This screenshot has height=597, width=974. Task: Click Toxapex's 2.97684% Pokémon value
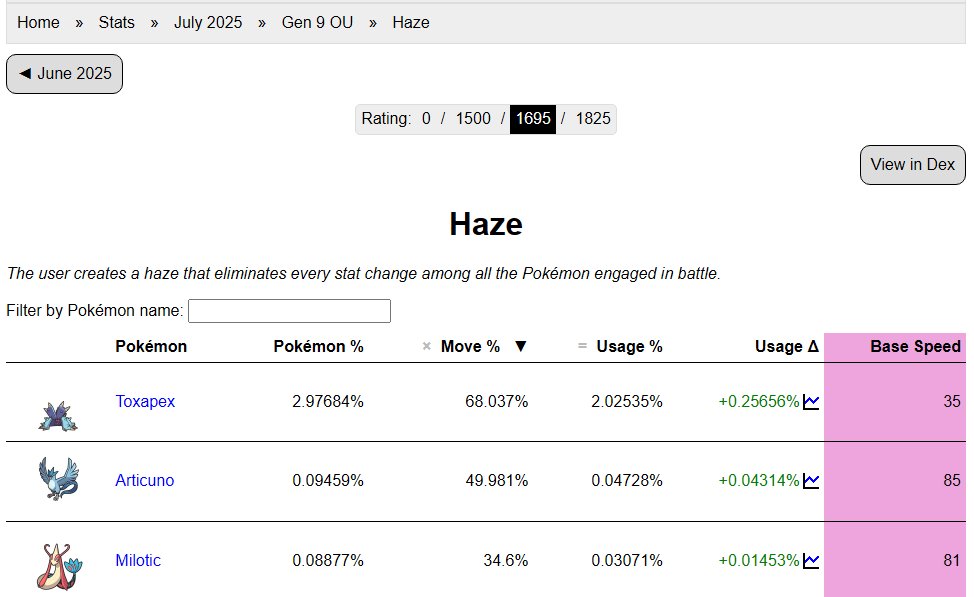(328, 402)
